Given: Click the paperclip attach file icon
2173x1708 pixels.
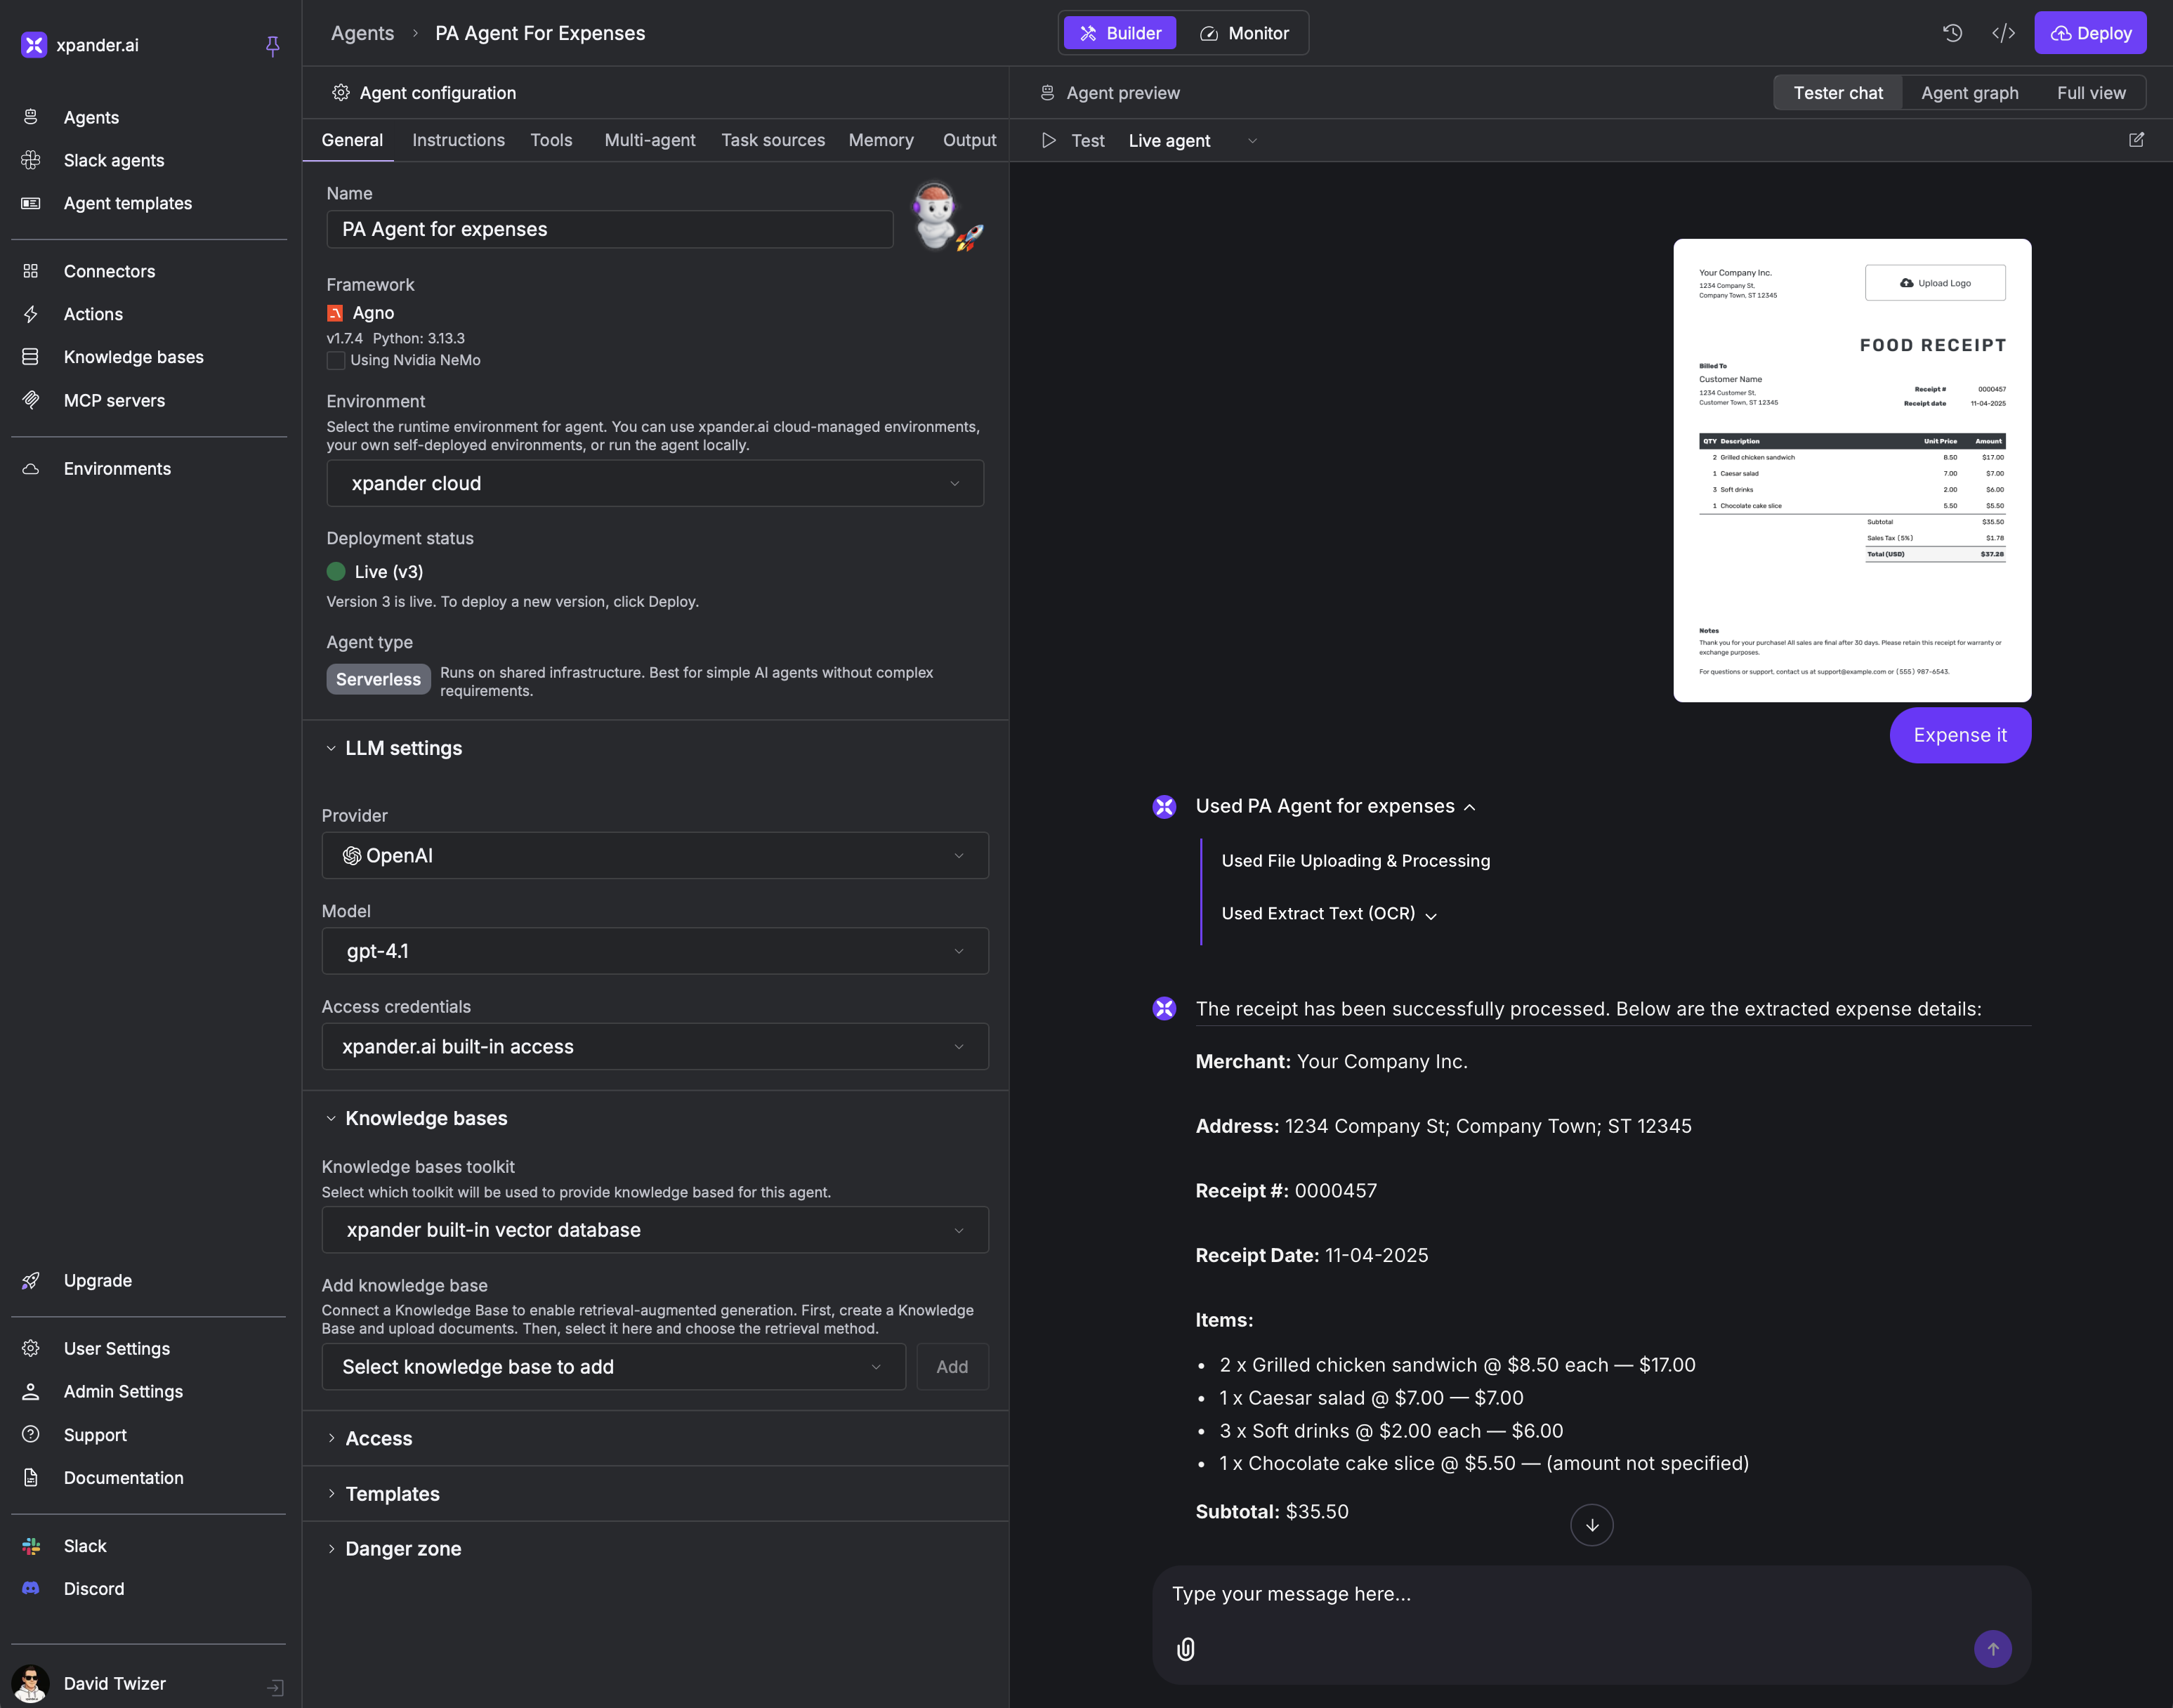Looking at the screenshot, I should [x=1186, y=1649].
